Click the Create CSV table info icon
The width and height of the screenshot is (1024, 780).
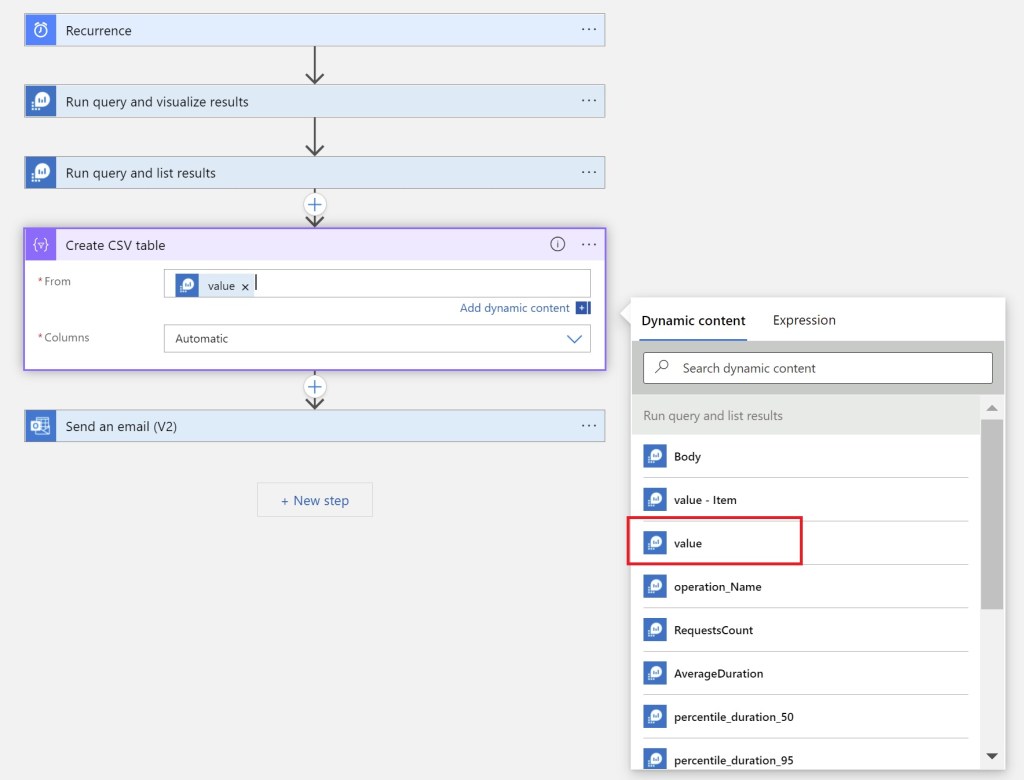click(558, 245)
